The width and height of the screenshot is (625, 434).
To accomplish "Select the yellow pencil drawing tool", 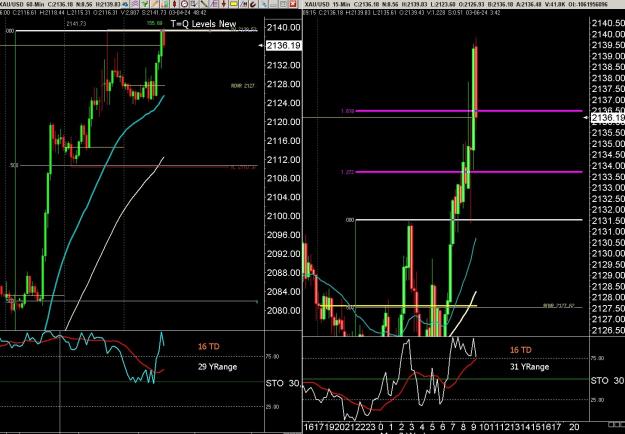I will [x=155, y=4].
